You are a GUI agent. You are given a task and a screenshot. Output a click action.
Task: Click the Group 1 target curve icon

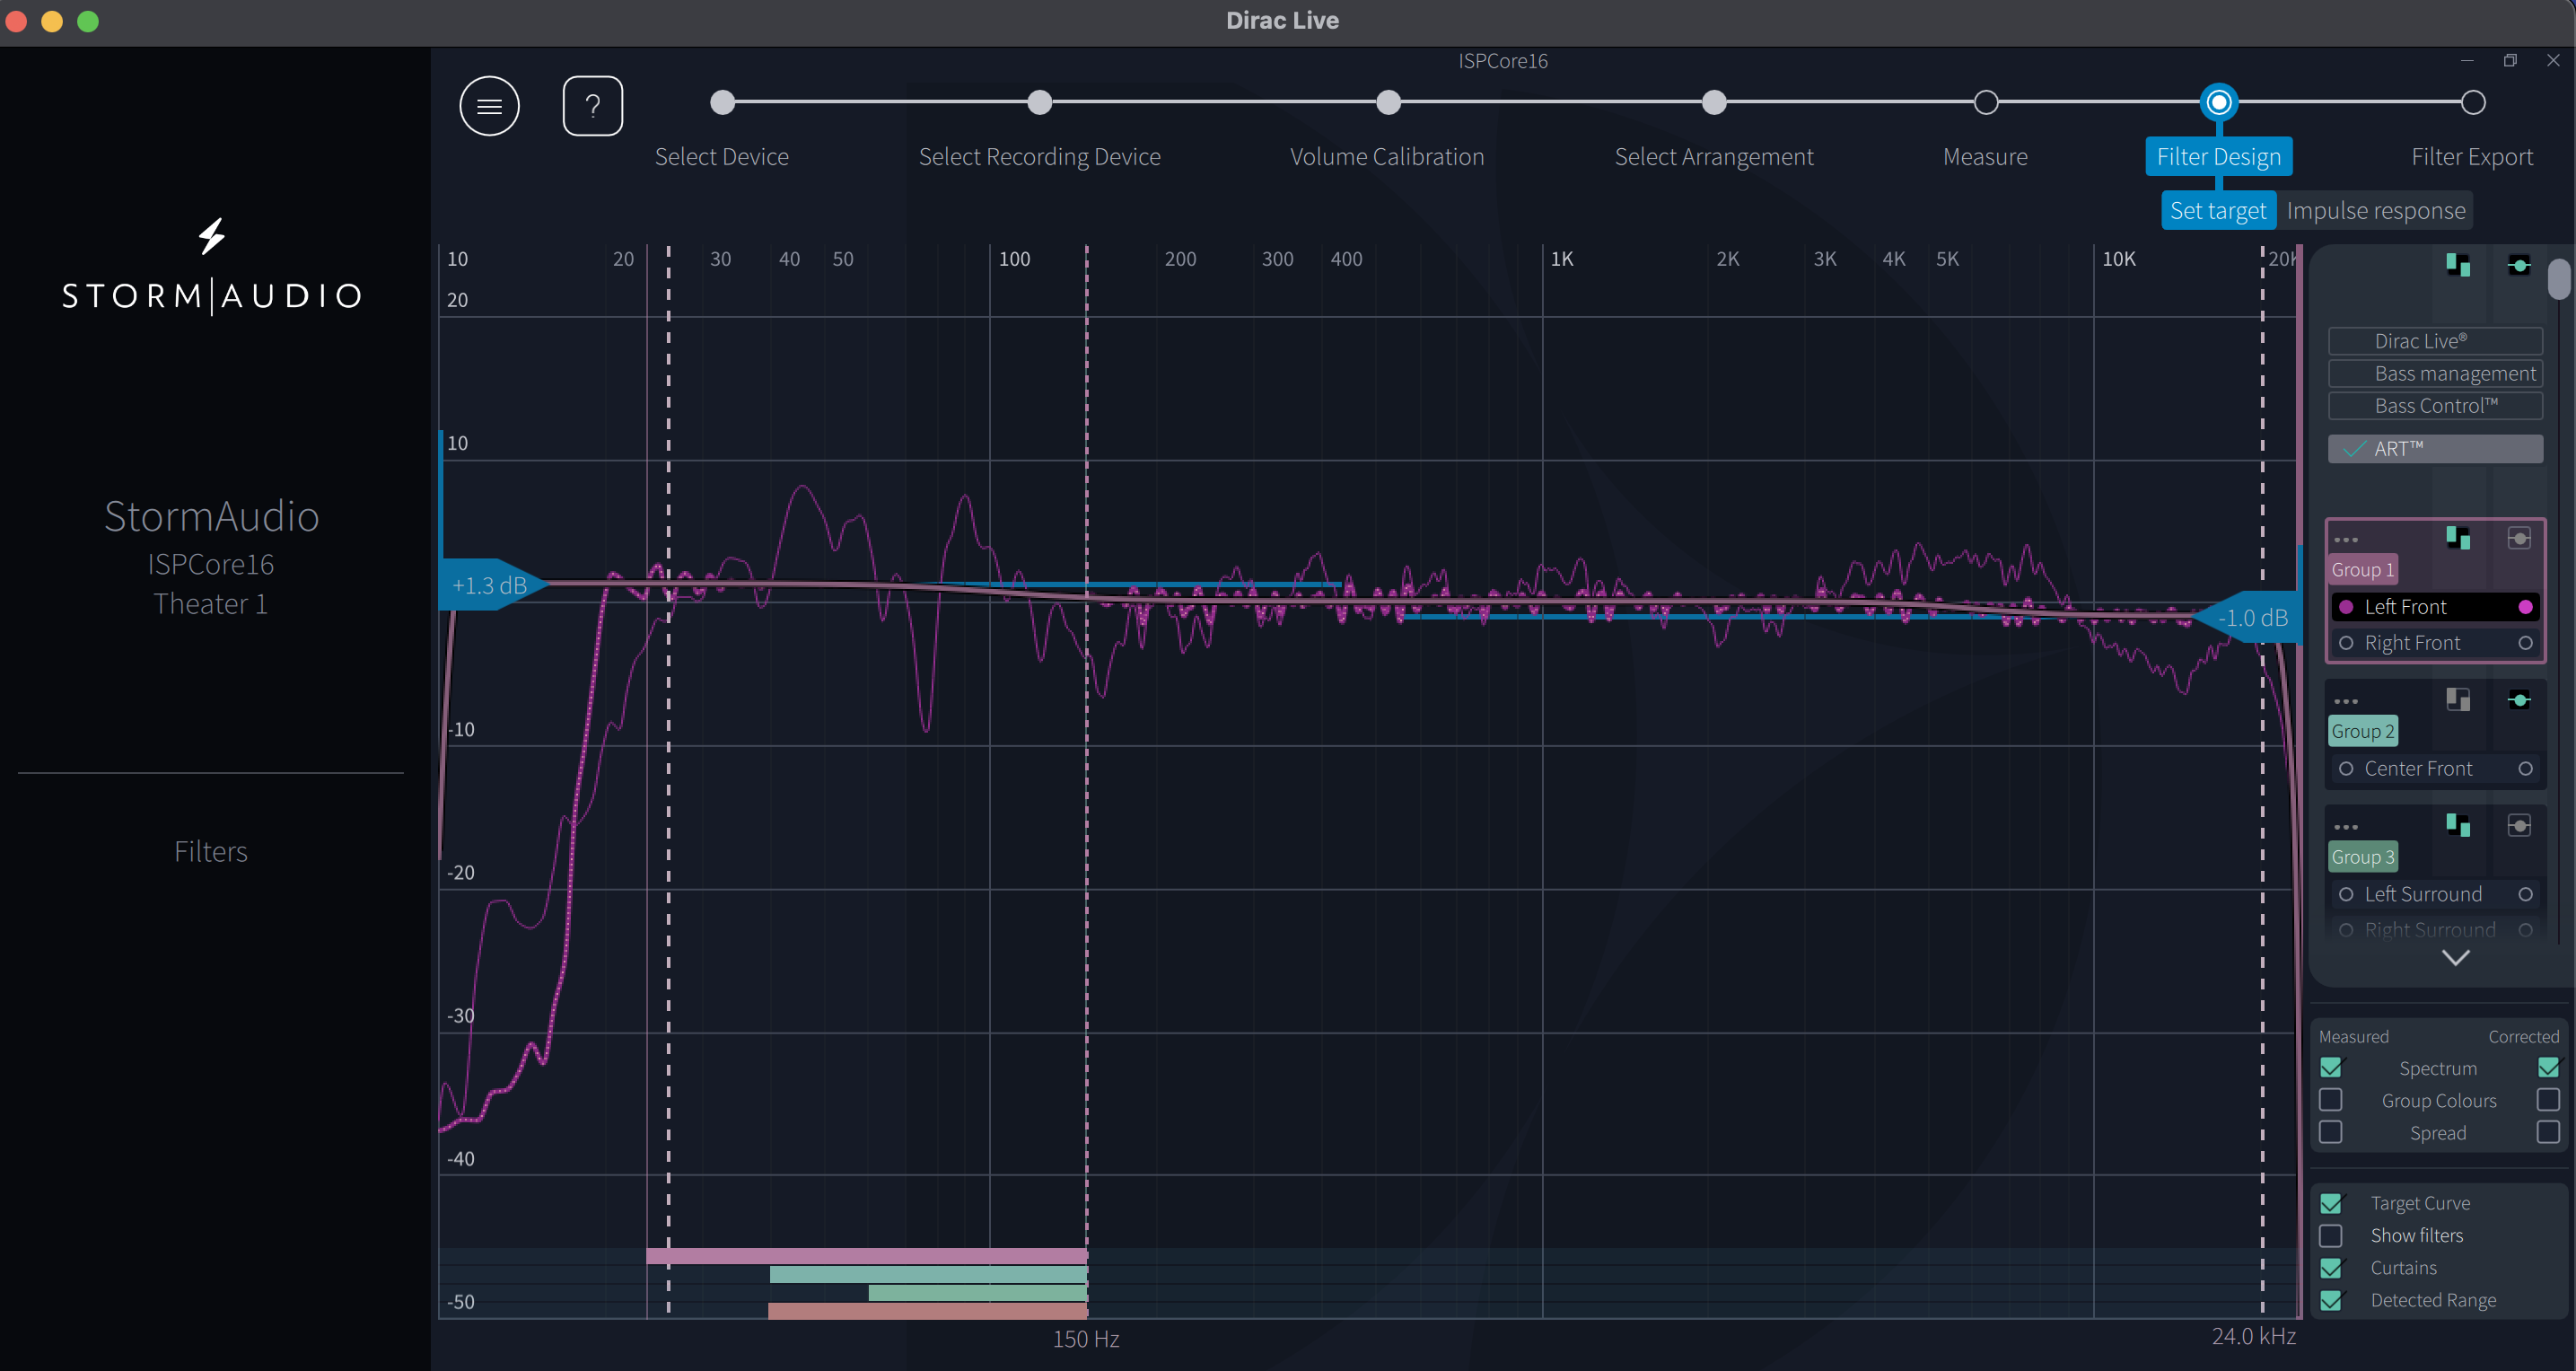click(2458, 538)
